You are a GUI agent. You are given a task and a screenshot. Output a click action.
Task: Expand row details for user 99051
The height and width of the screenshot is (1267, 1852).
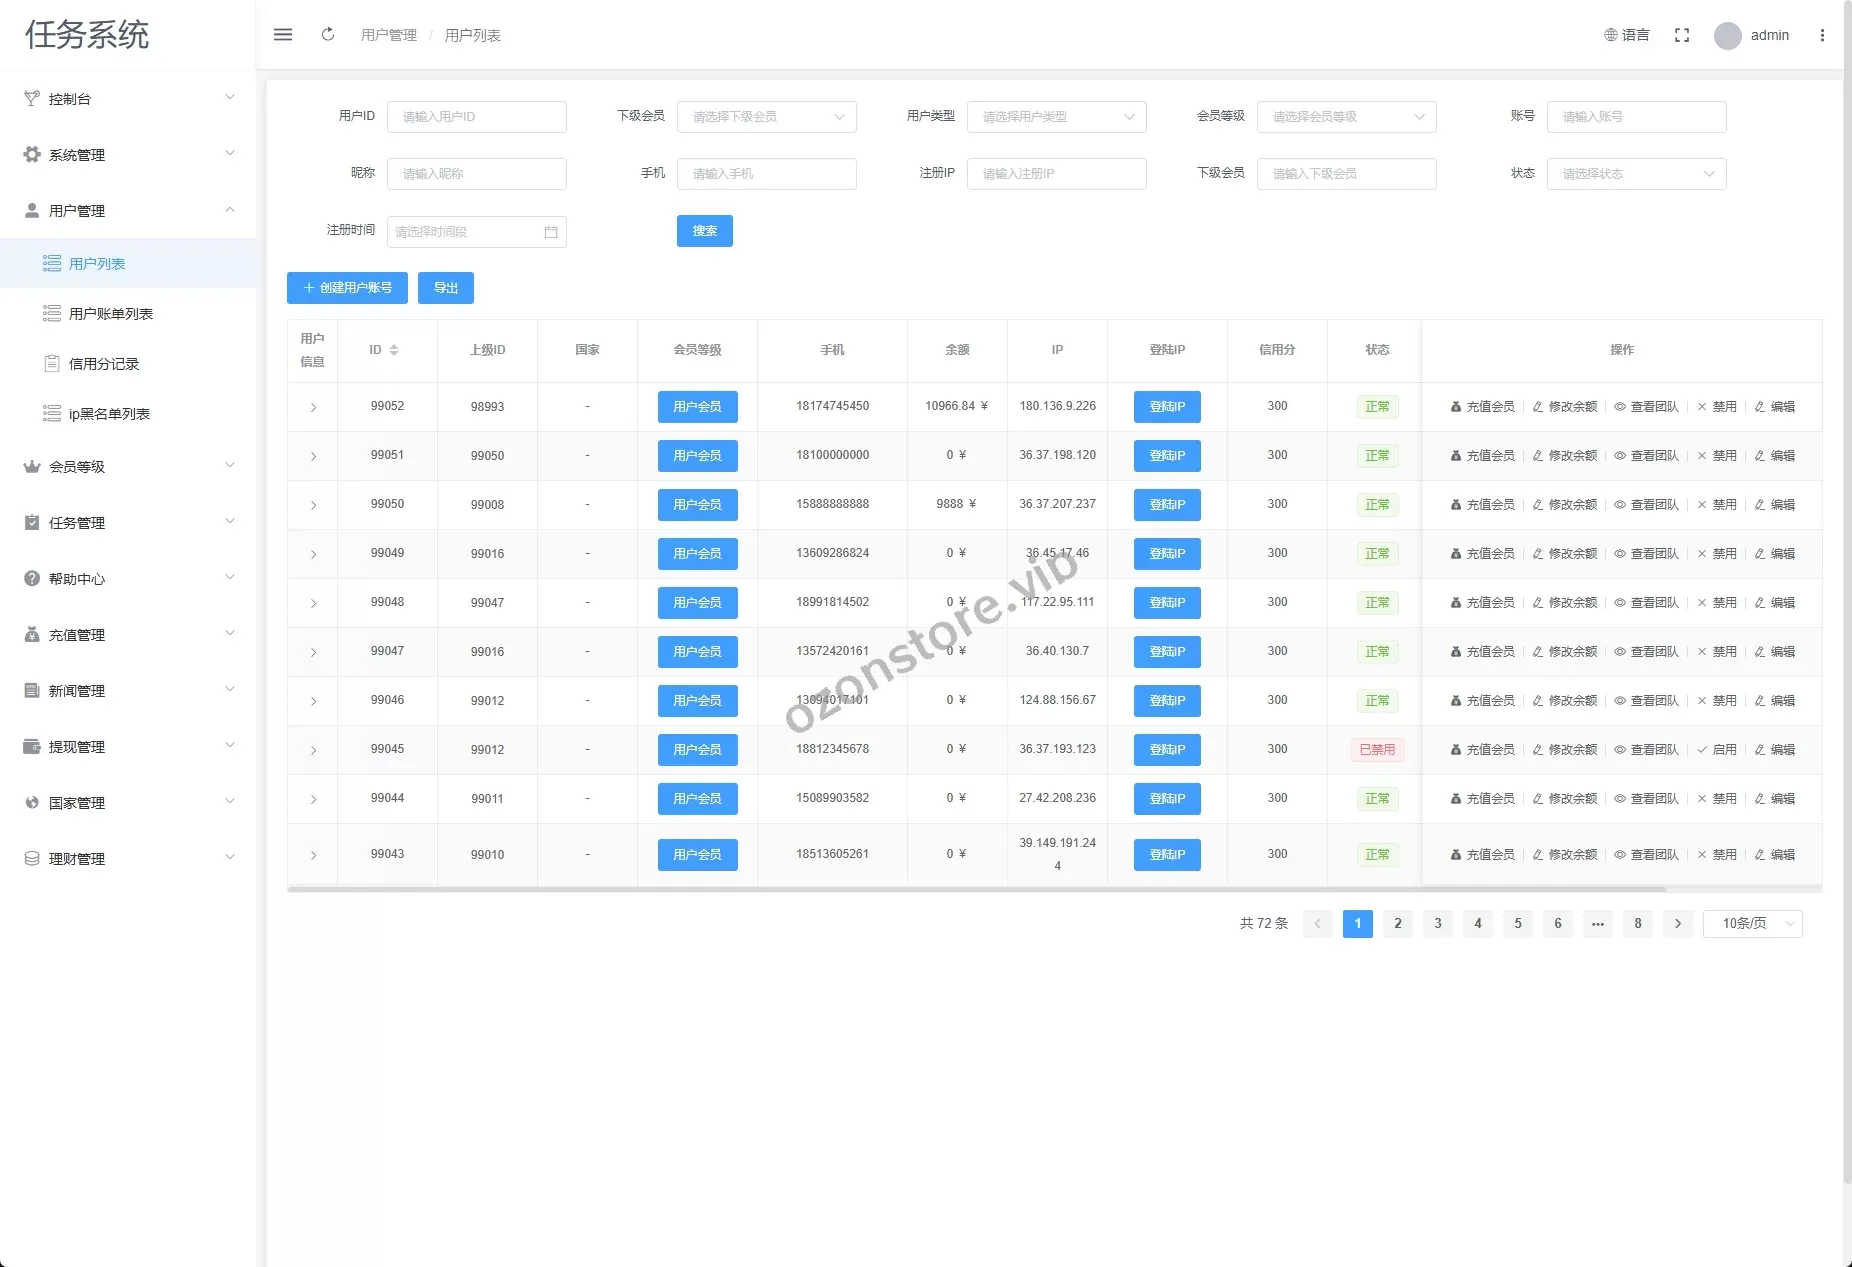[x=313, y=456]
